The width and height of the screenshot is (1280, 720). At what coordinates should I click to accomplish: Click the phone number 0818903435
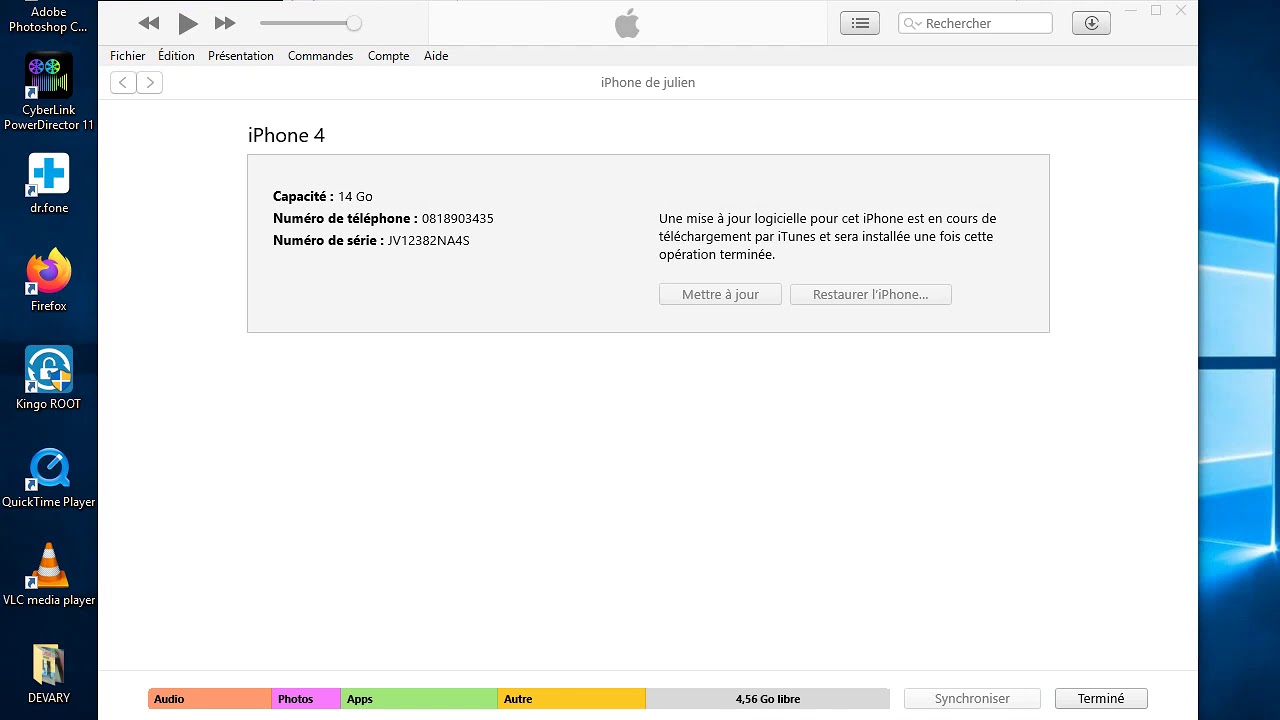point(458,219)
